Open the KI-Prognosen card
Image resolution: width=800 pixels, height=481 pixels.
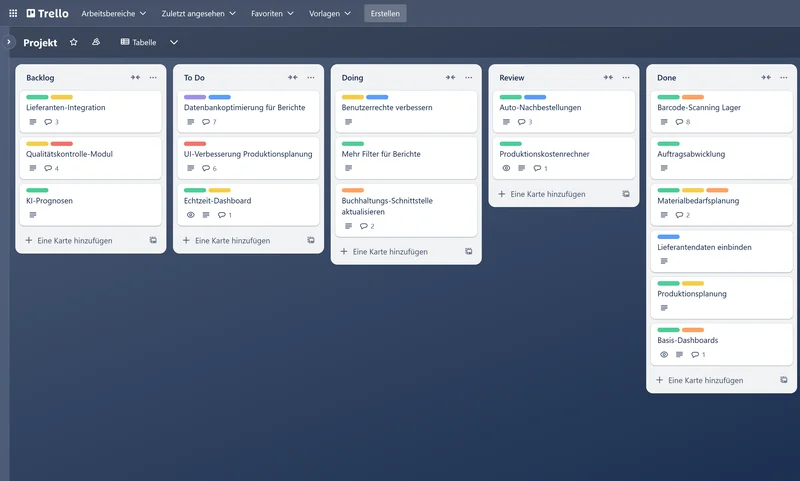pyautogui.click(x=90, y=205)
